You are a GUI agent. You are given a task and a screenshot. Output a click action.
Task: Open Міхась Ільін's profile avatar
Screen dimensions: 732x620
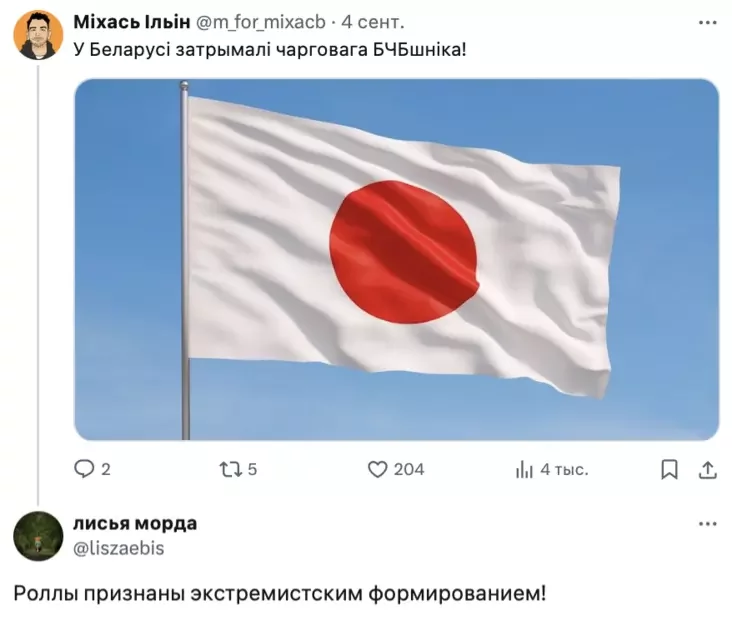tap(38, 35)
